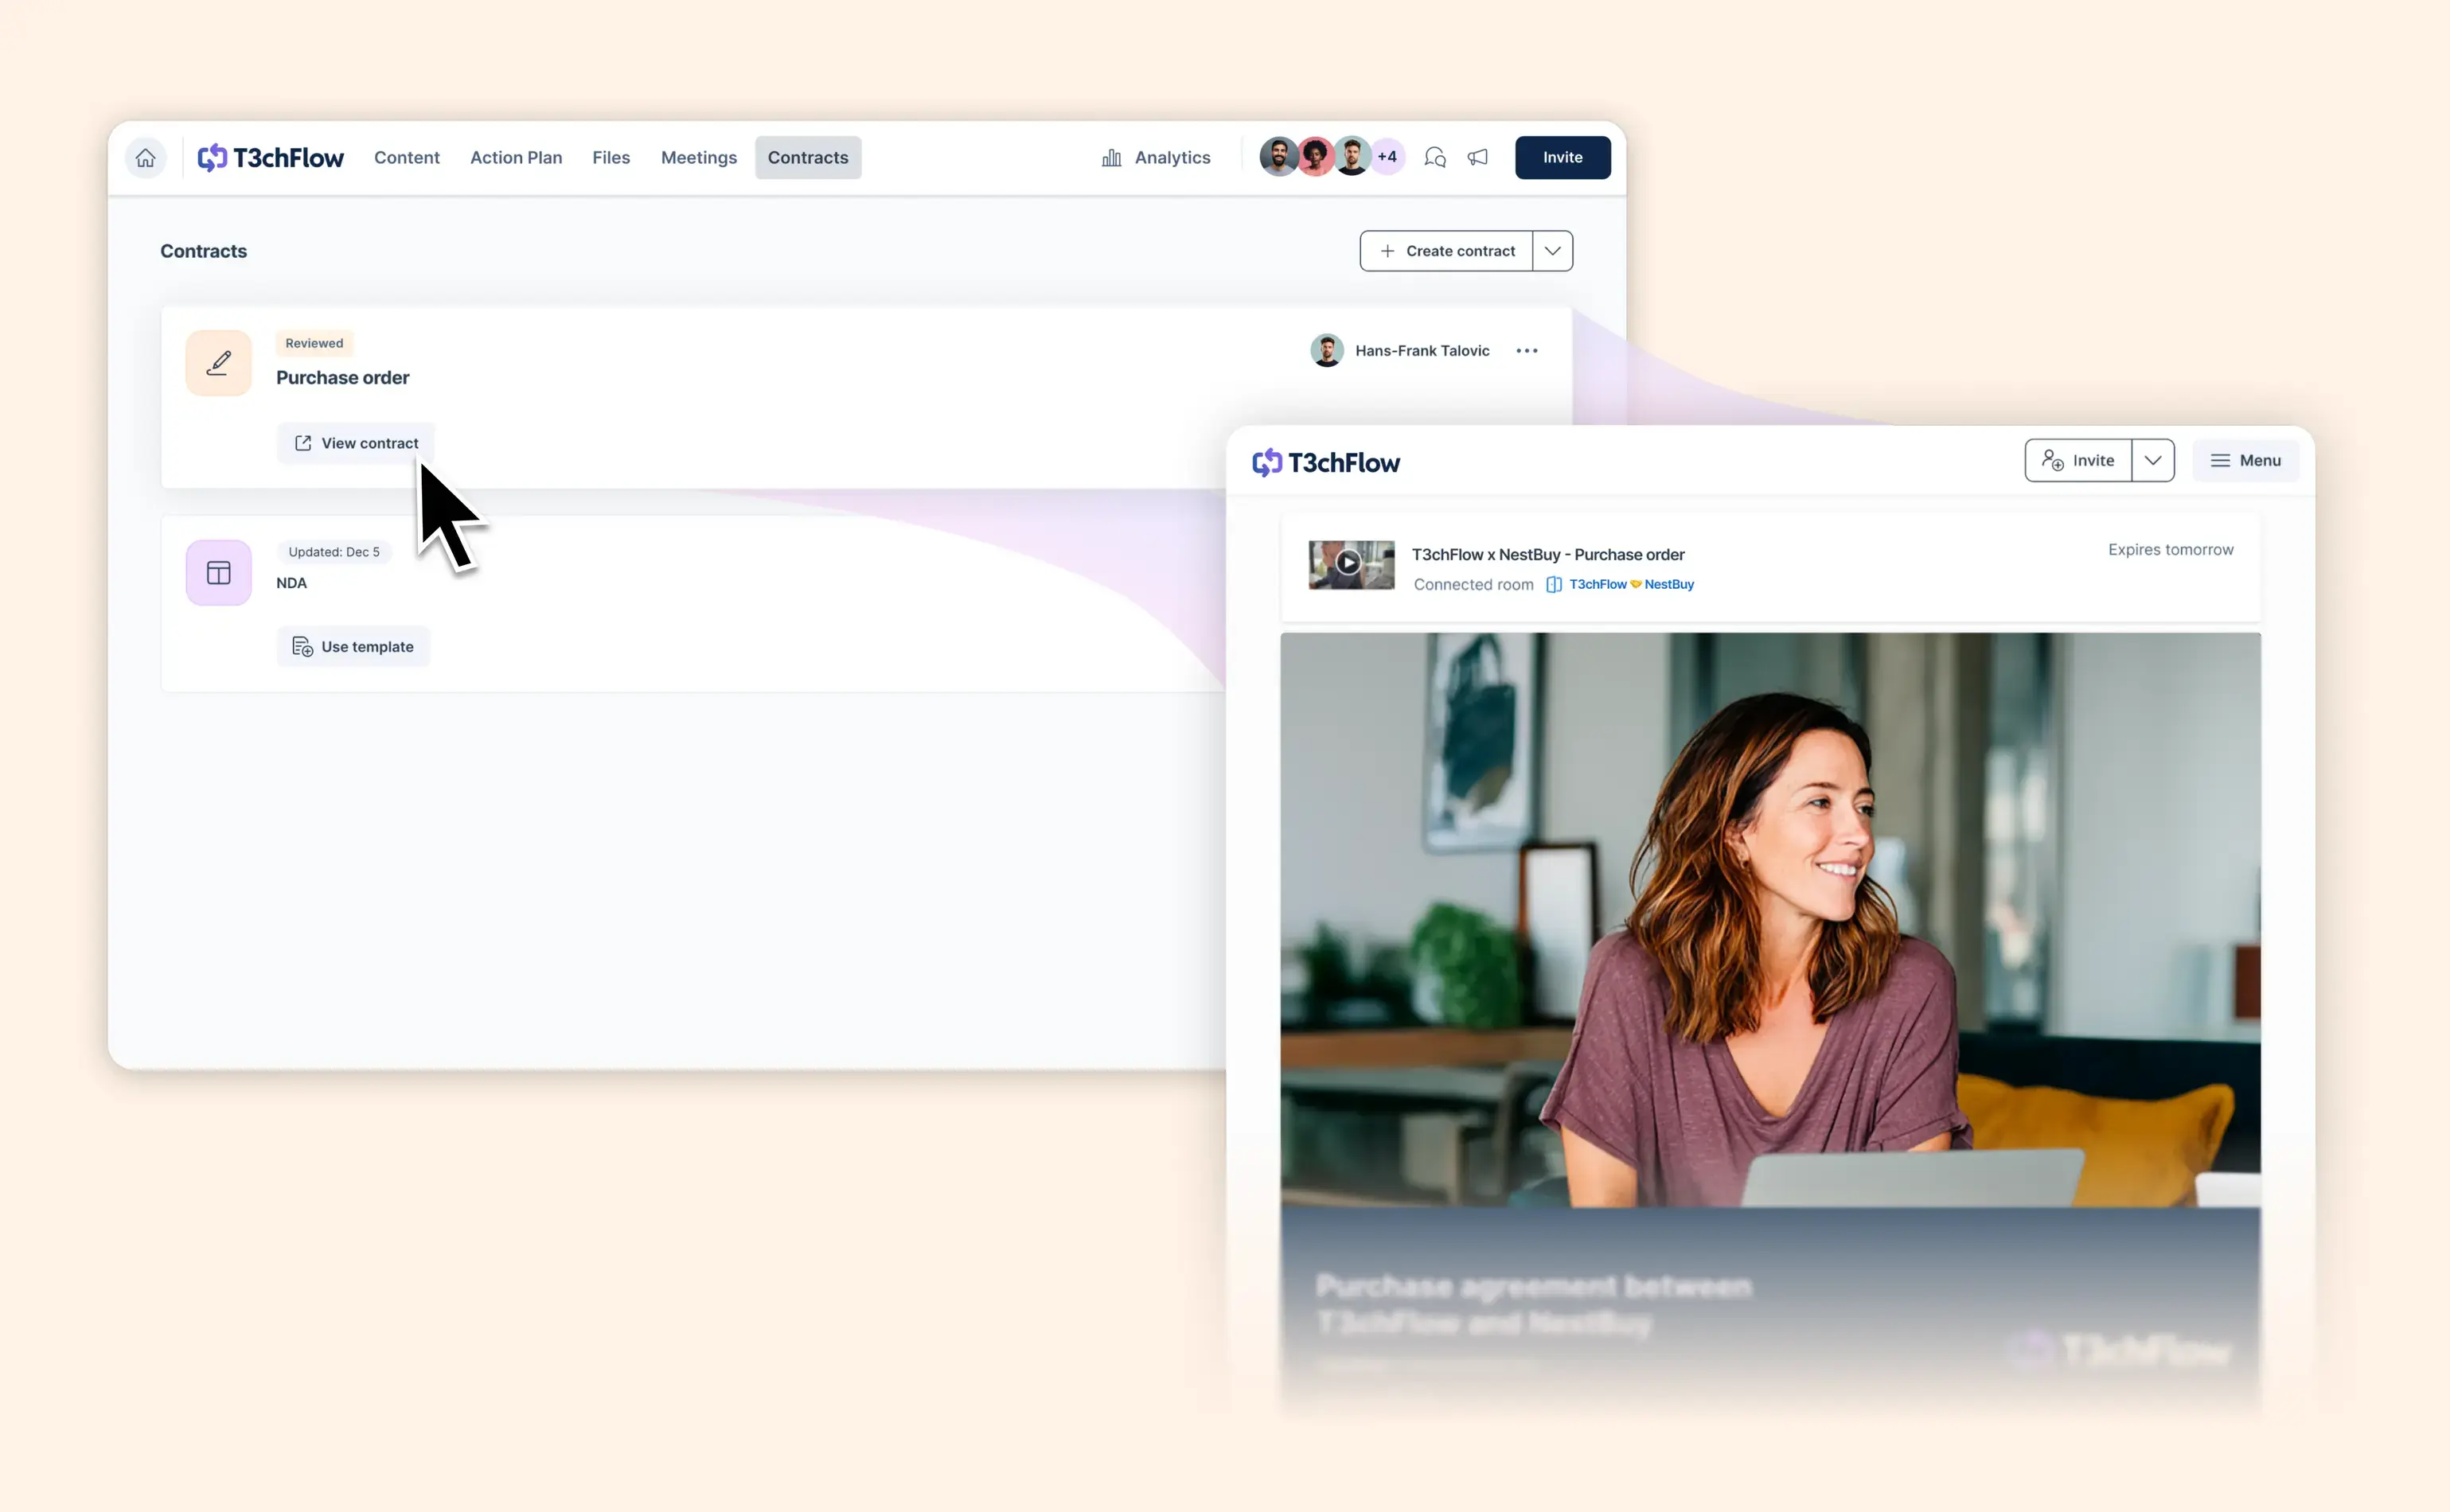Open the T3chFlow NestBuy connected room link
The width and height of the screenshot is (2450, 1512).
coord(1629,585)
